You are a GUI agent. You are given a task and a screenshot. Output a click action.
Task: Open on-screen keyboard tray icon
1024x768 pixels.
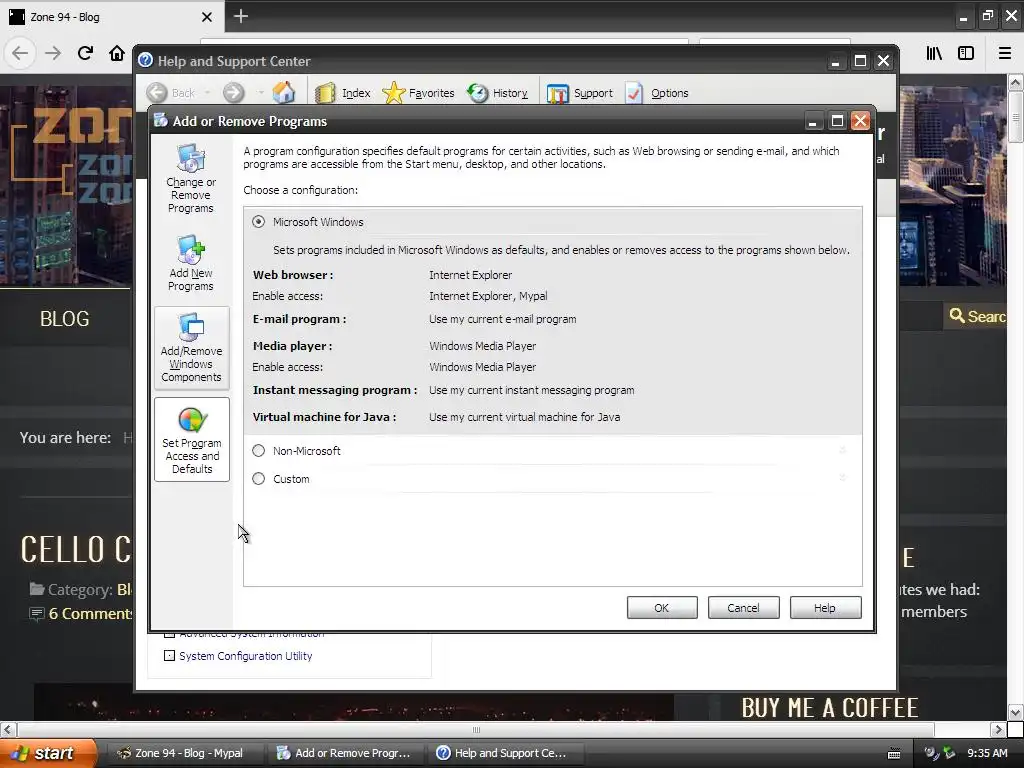pos(894,754)
